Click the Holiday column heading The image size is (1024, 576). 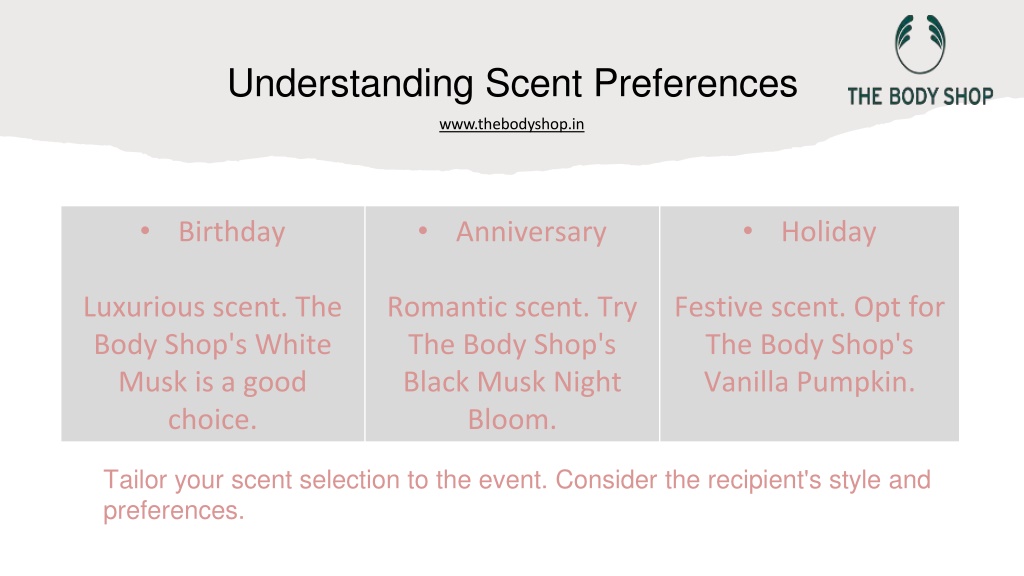click(829, 232)
